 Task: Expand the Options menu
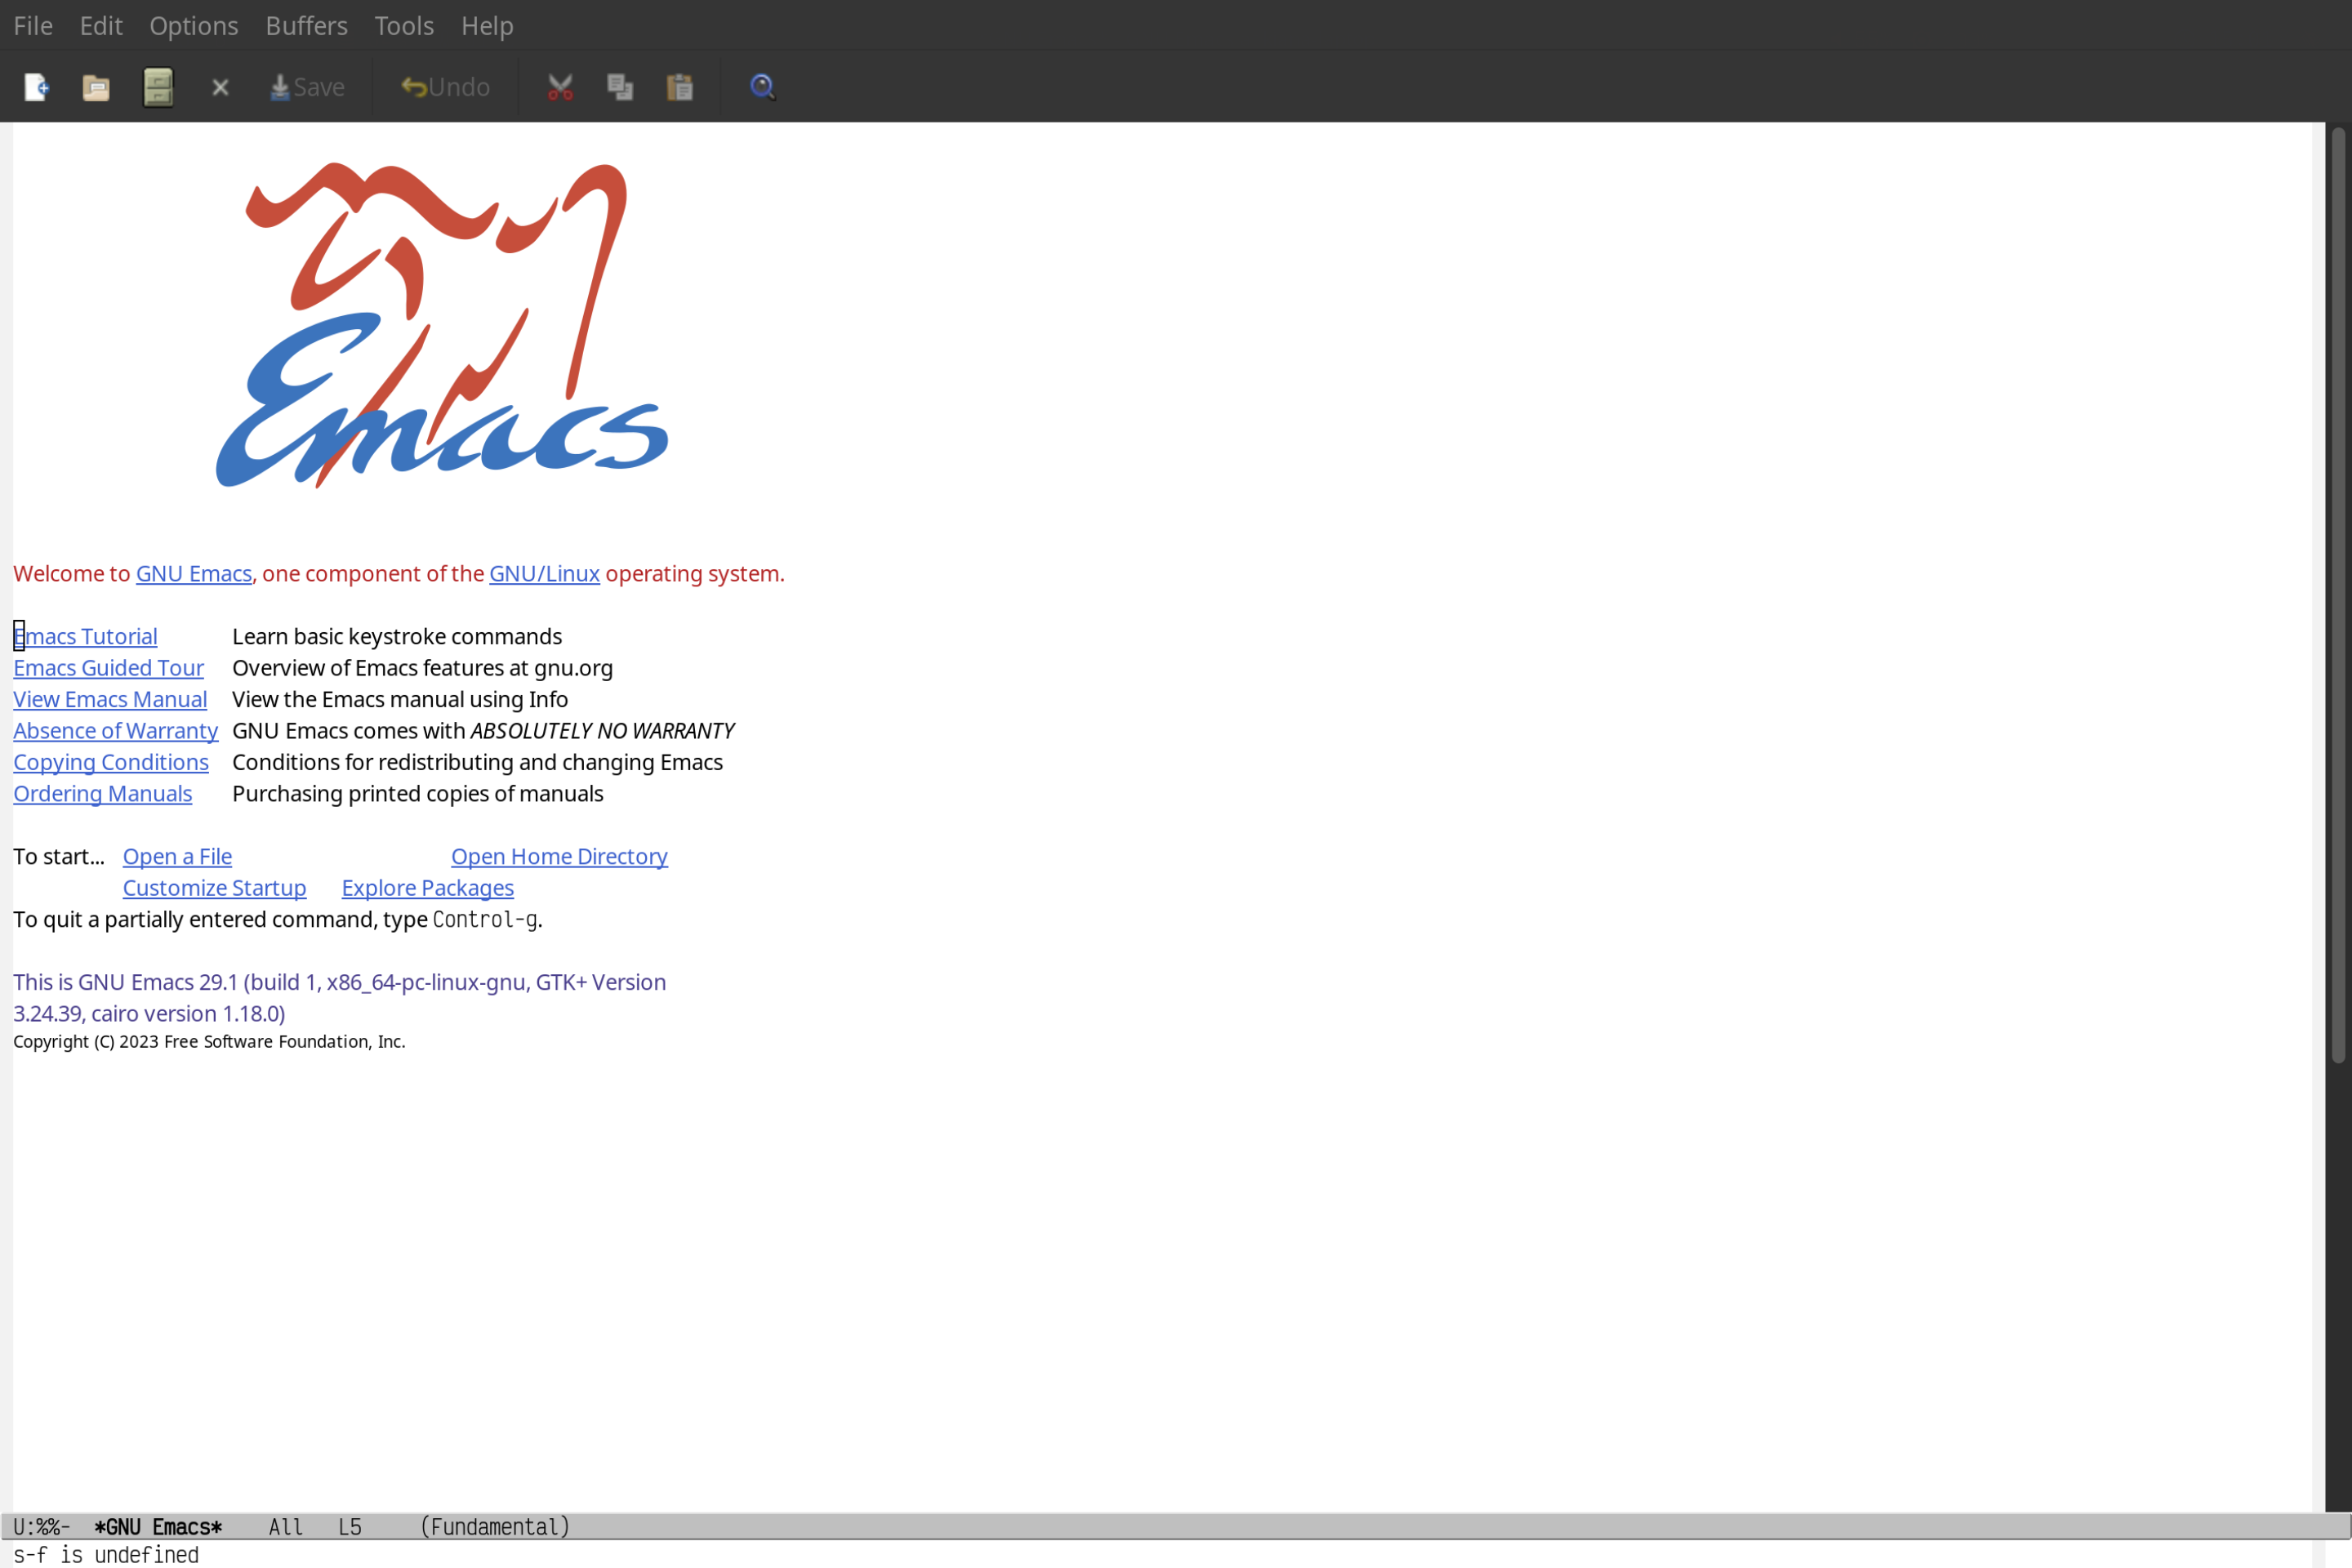click(193, 24)
